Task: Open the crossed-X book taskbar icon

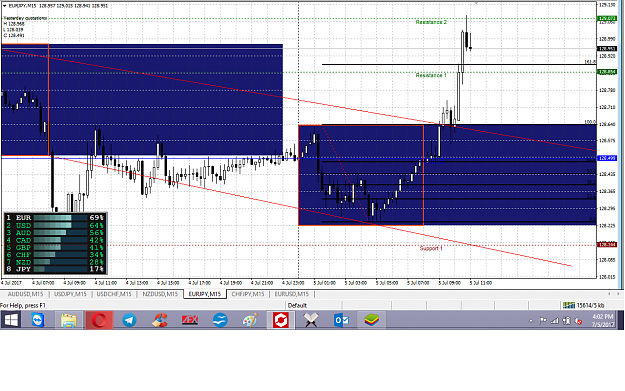Action: point(311,320)
